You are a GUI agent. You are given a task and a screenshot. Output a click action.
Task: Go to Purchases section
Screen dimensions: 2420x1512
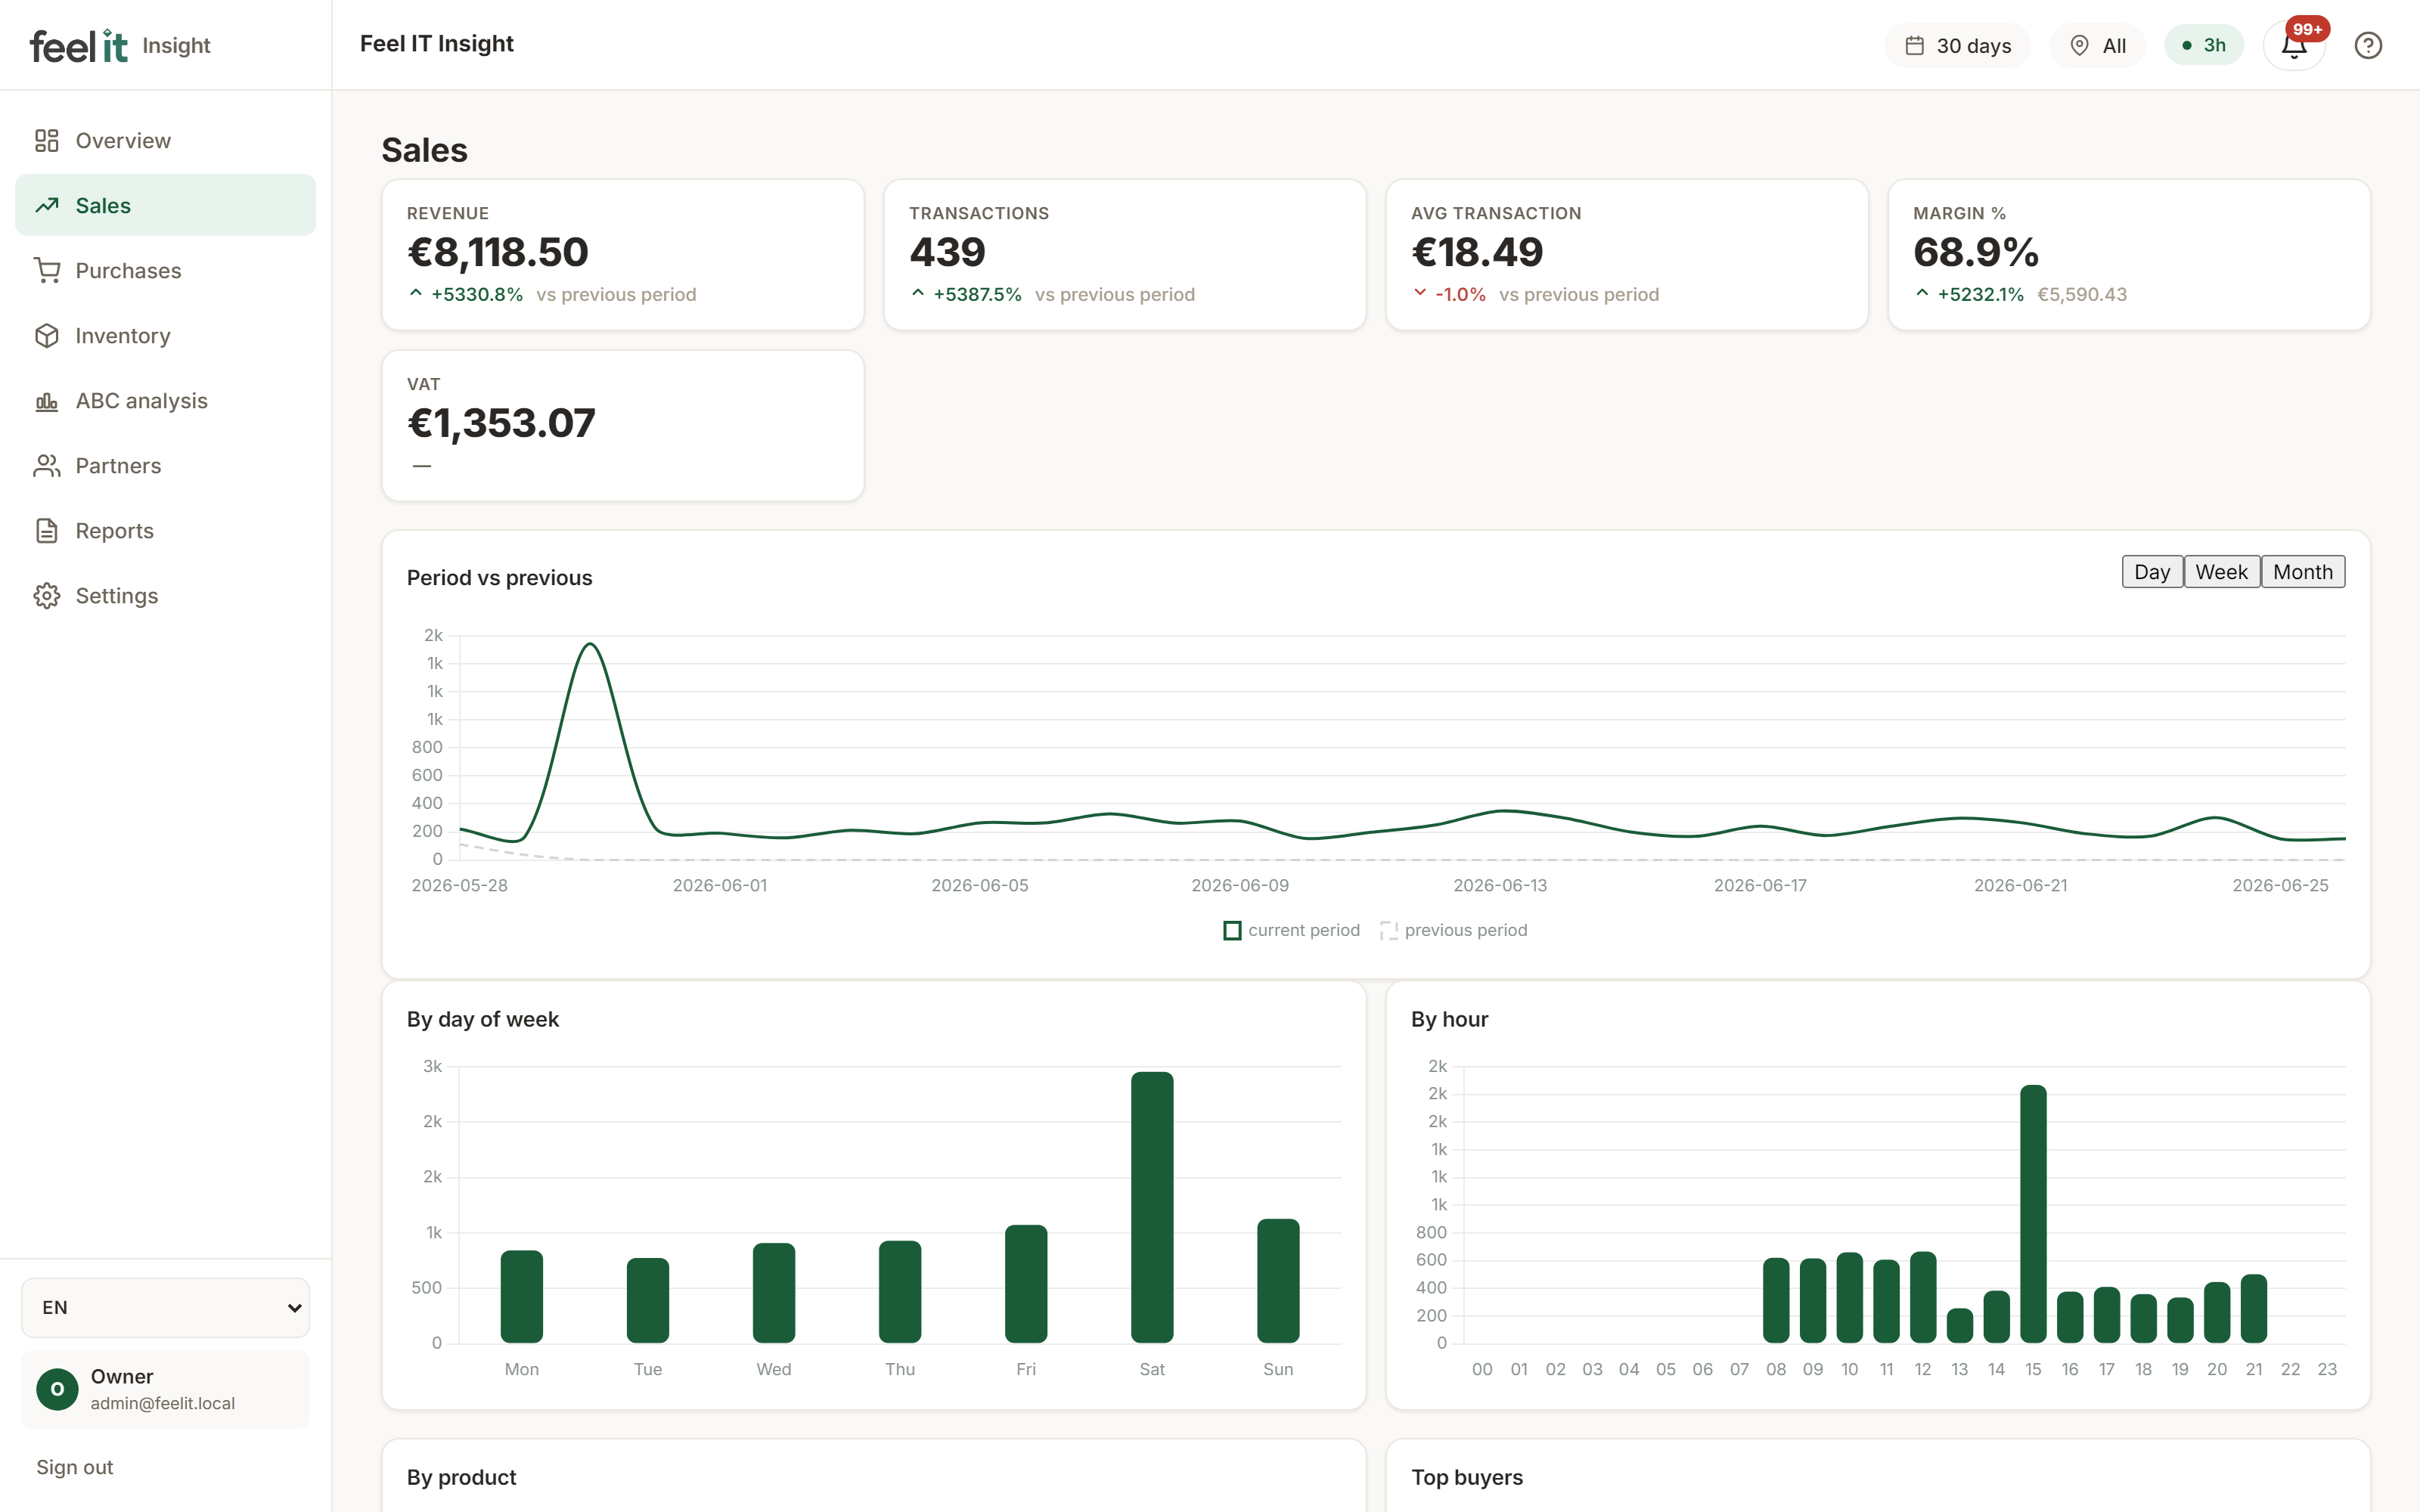[x=128, y=271]
